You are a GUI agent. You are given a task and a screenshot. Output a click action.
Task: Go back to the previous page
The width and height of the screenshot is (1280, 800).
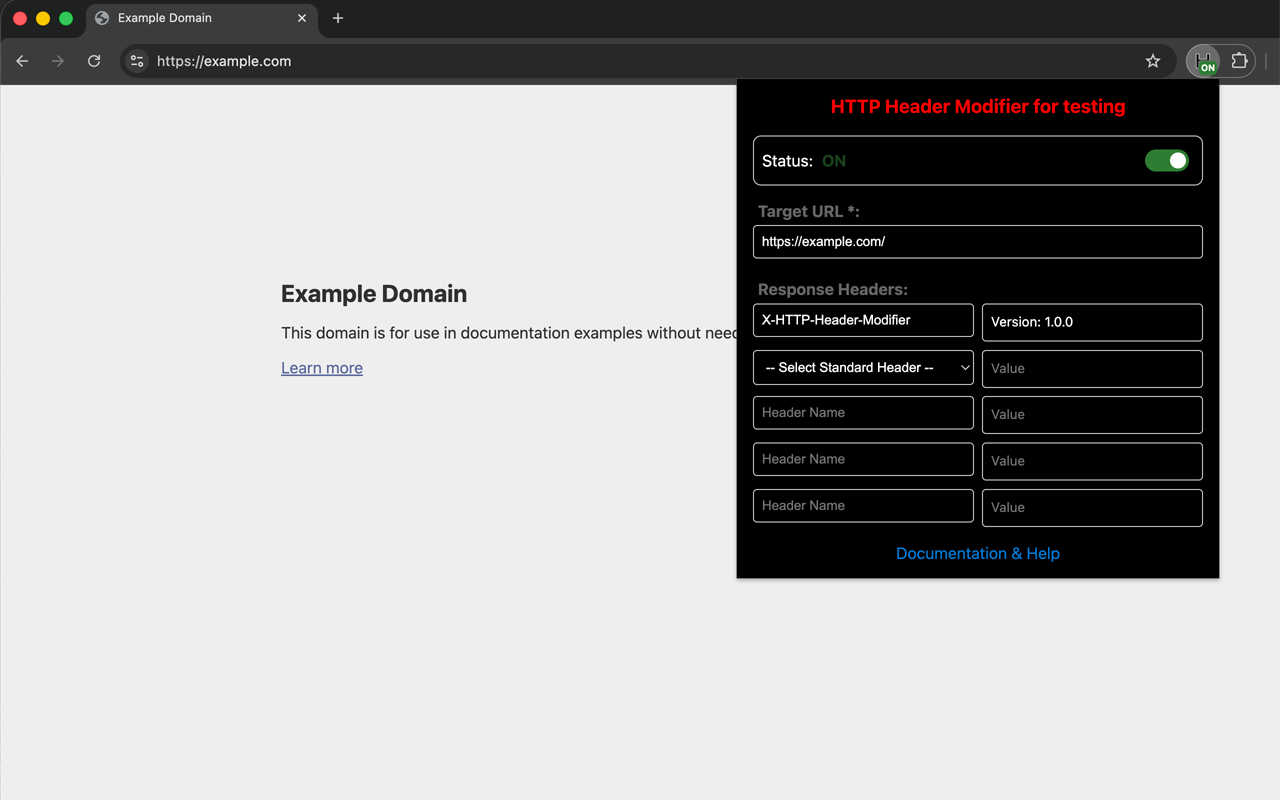click(x=22, y=61)
